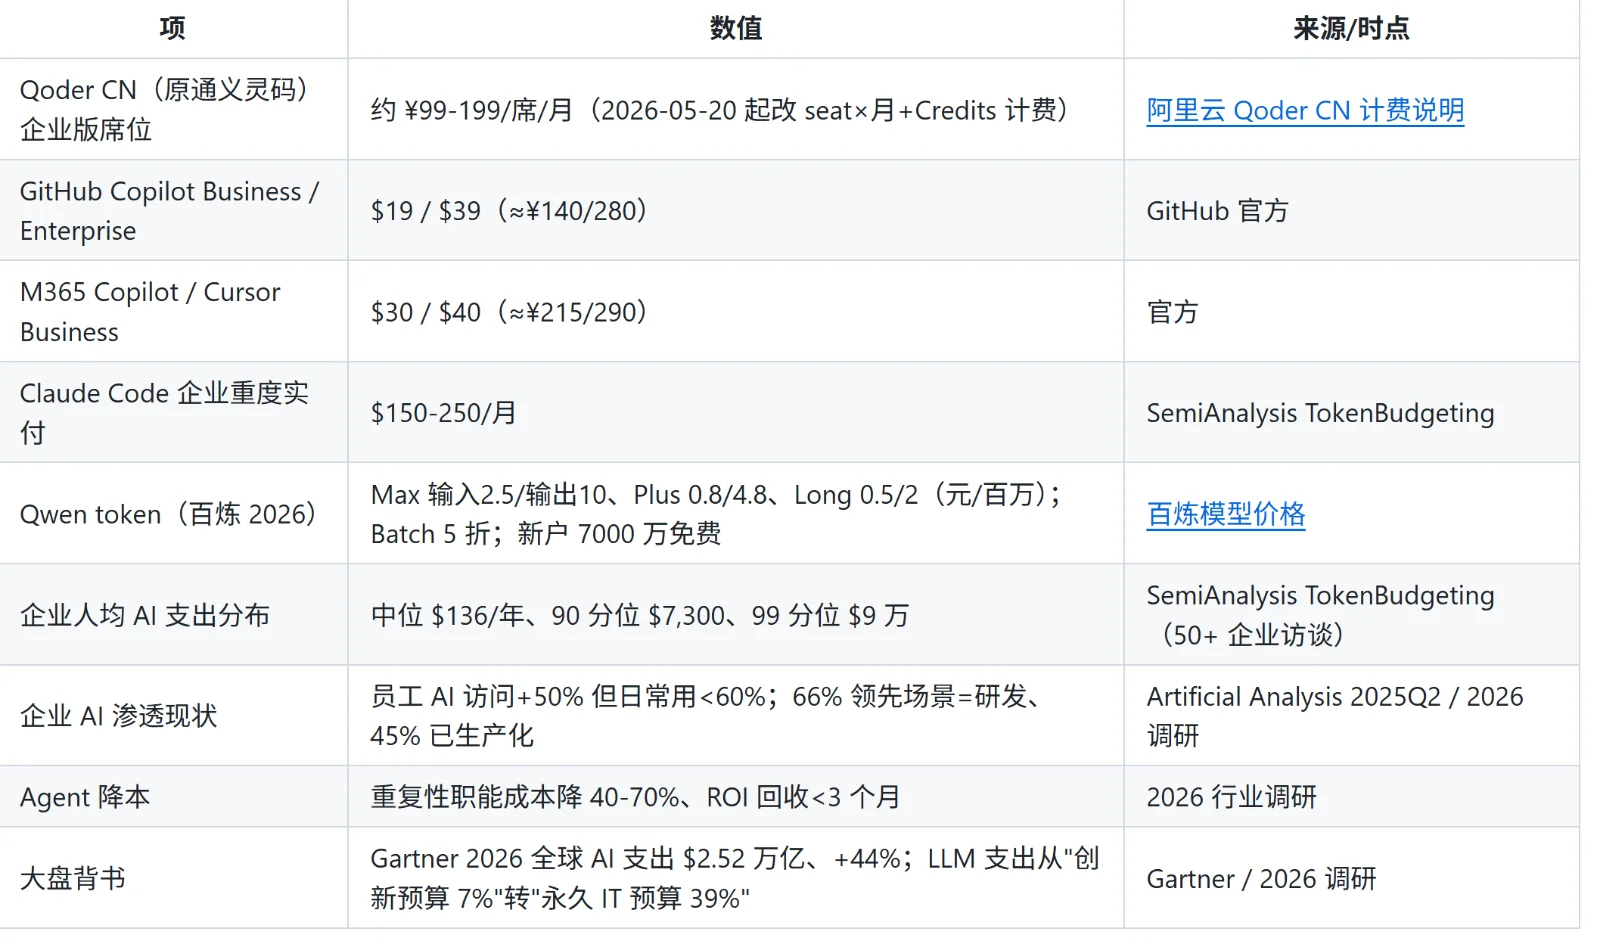
Task: Click the 数值 column header
Action: [736, 28]
